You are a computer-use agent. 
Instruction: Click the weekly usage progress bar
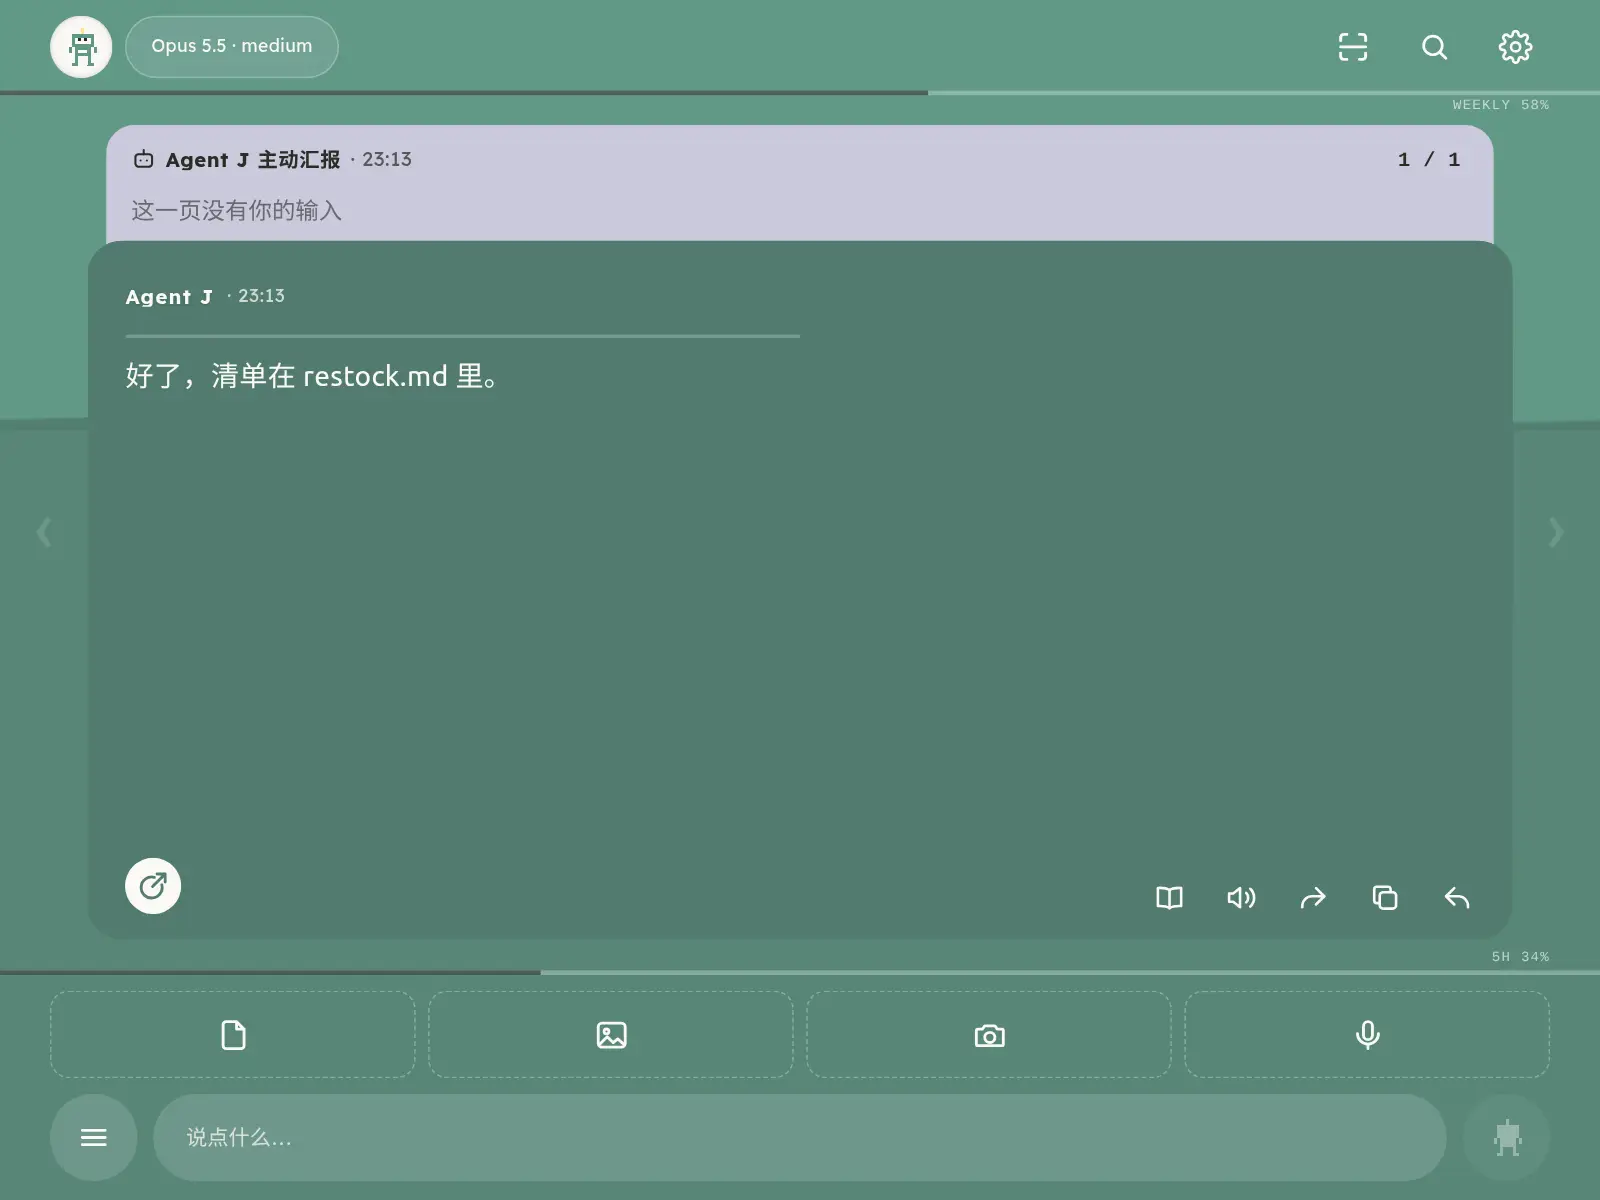pos(800,93)
